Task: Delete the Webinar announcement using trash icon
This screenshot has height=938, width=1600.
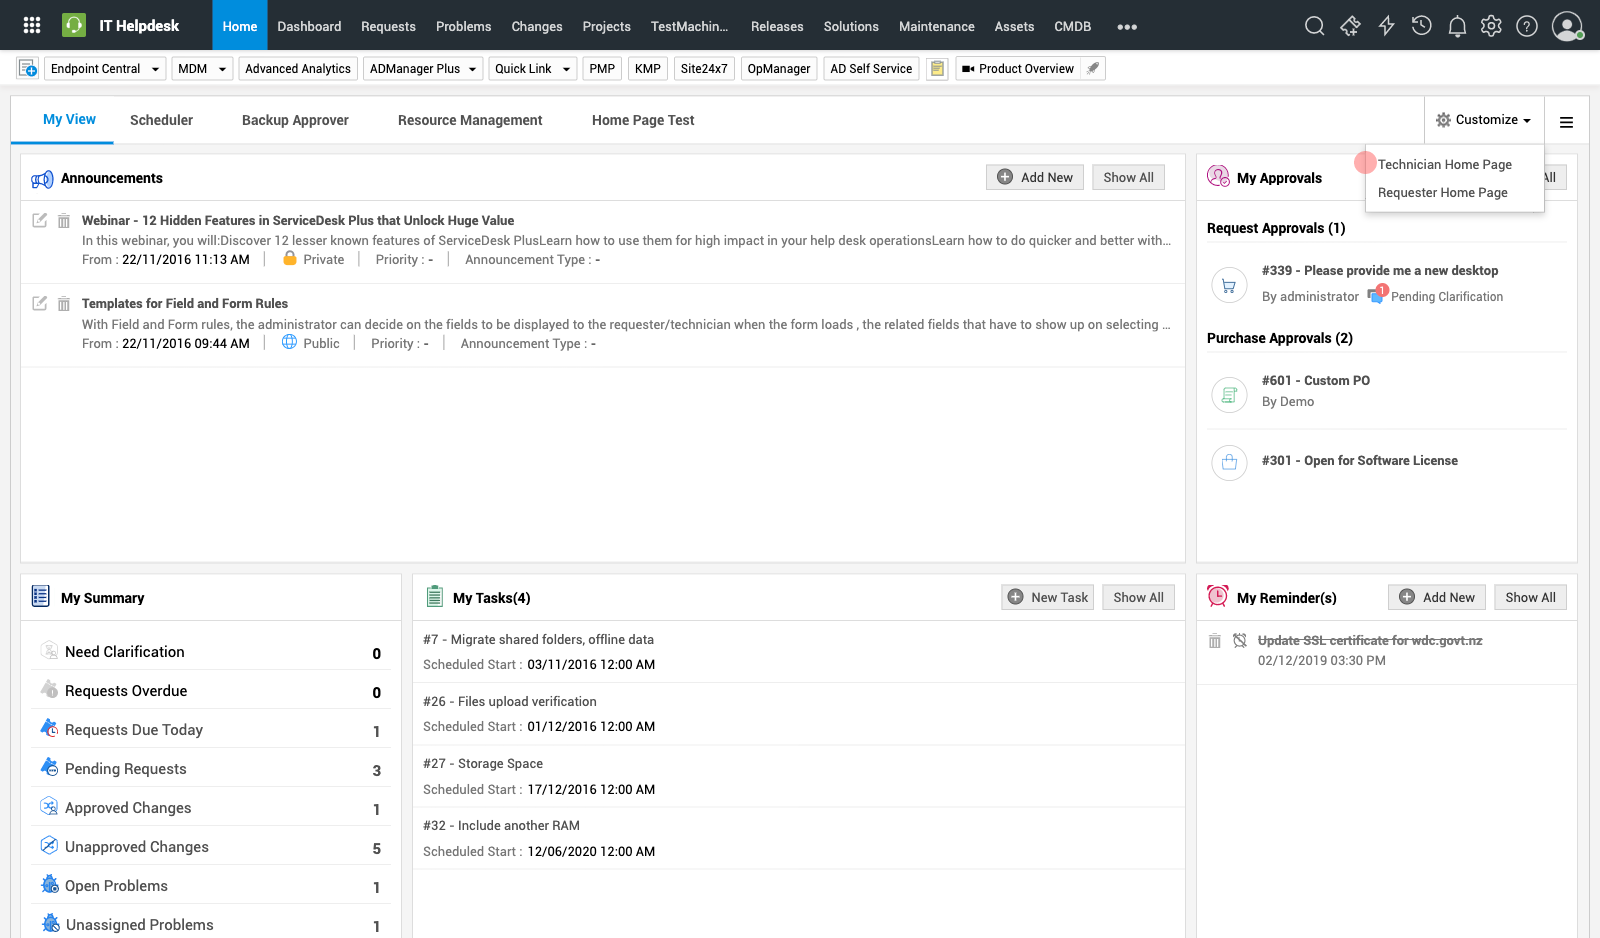Action: 64,221
